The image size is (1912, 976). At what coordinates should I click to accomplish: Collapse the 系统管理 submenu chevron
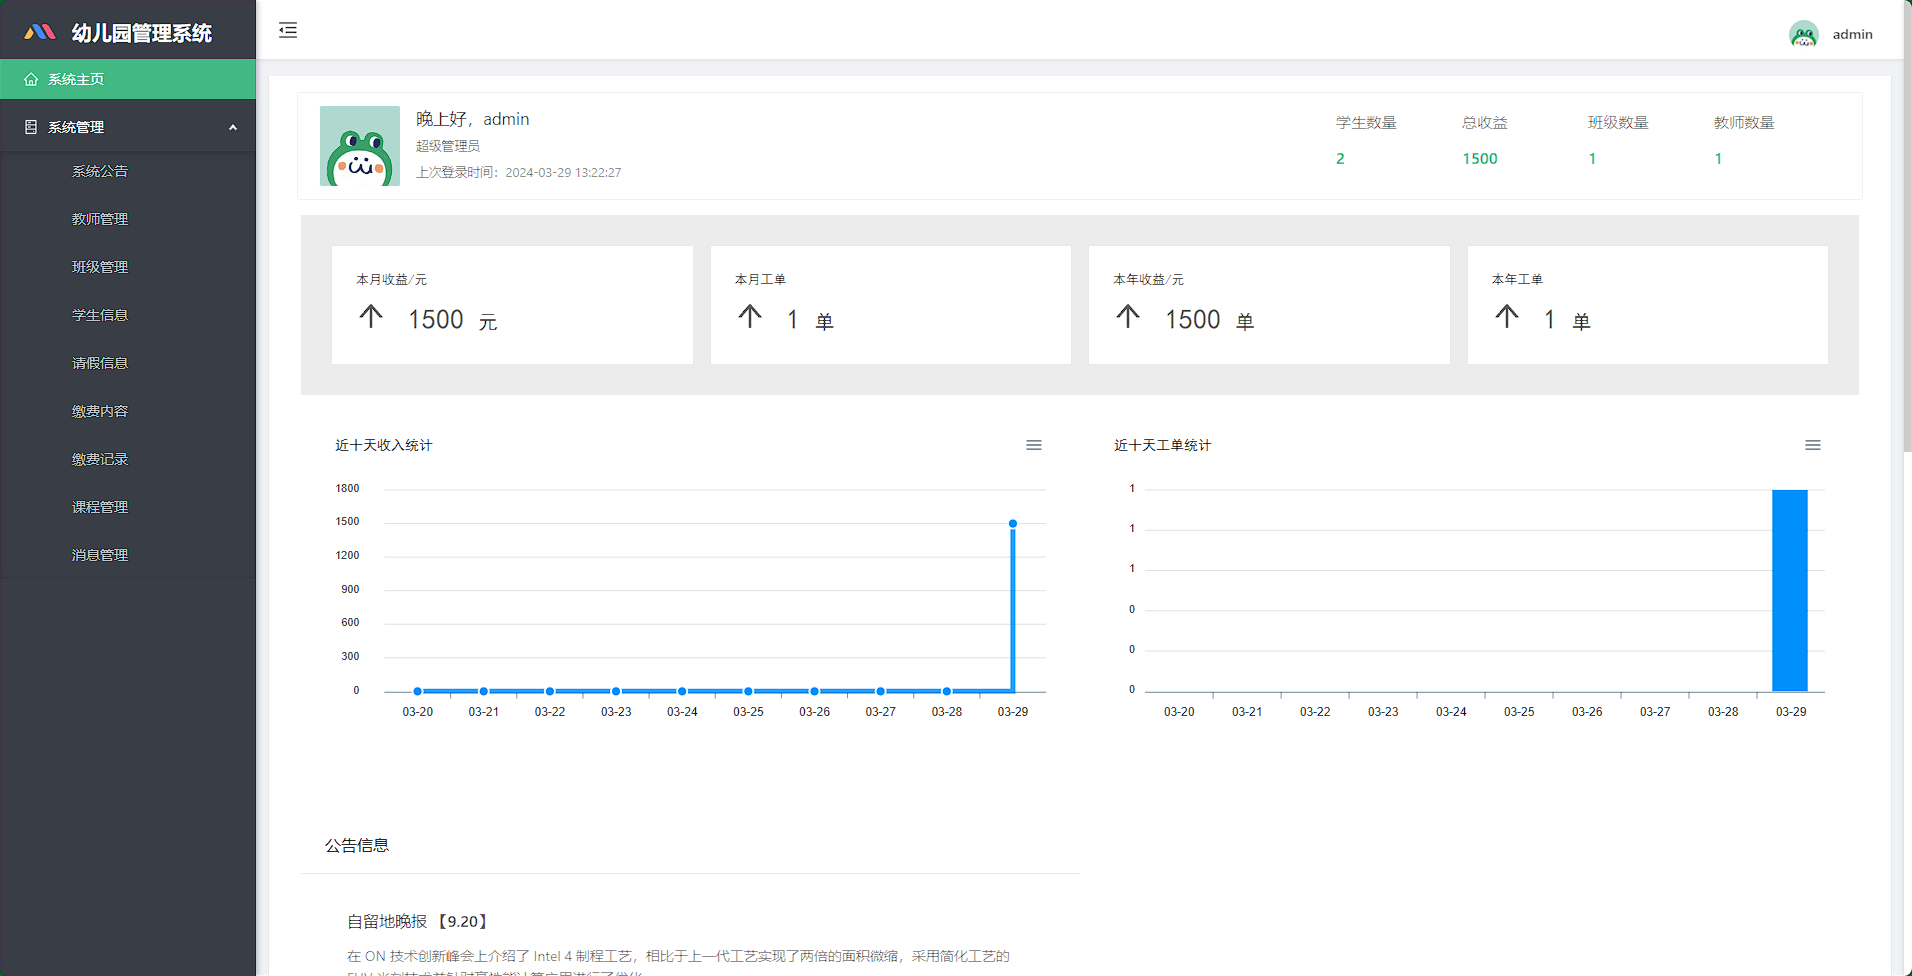point(233,126)
